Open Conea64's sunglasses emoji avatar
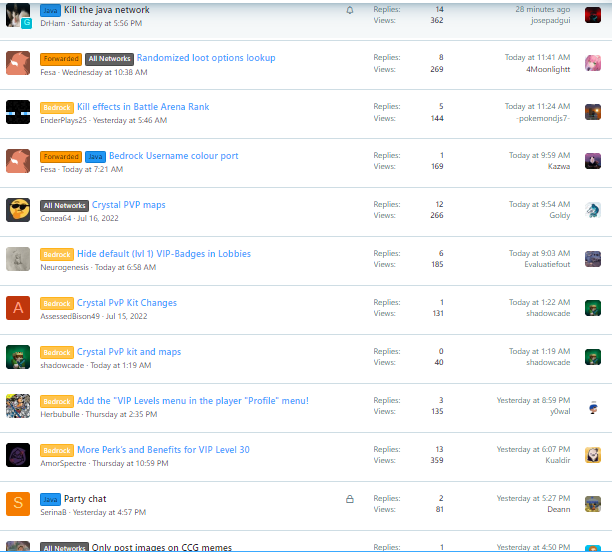The width and height of the screenshot is (612, 552). point(18,210)
